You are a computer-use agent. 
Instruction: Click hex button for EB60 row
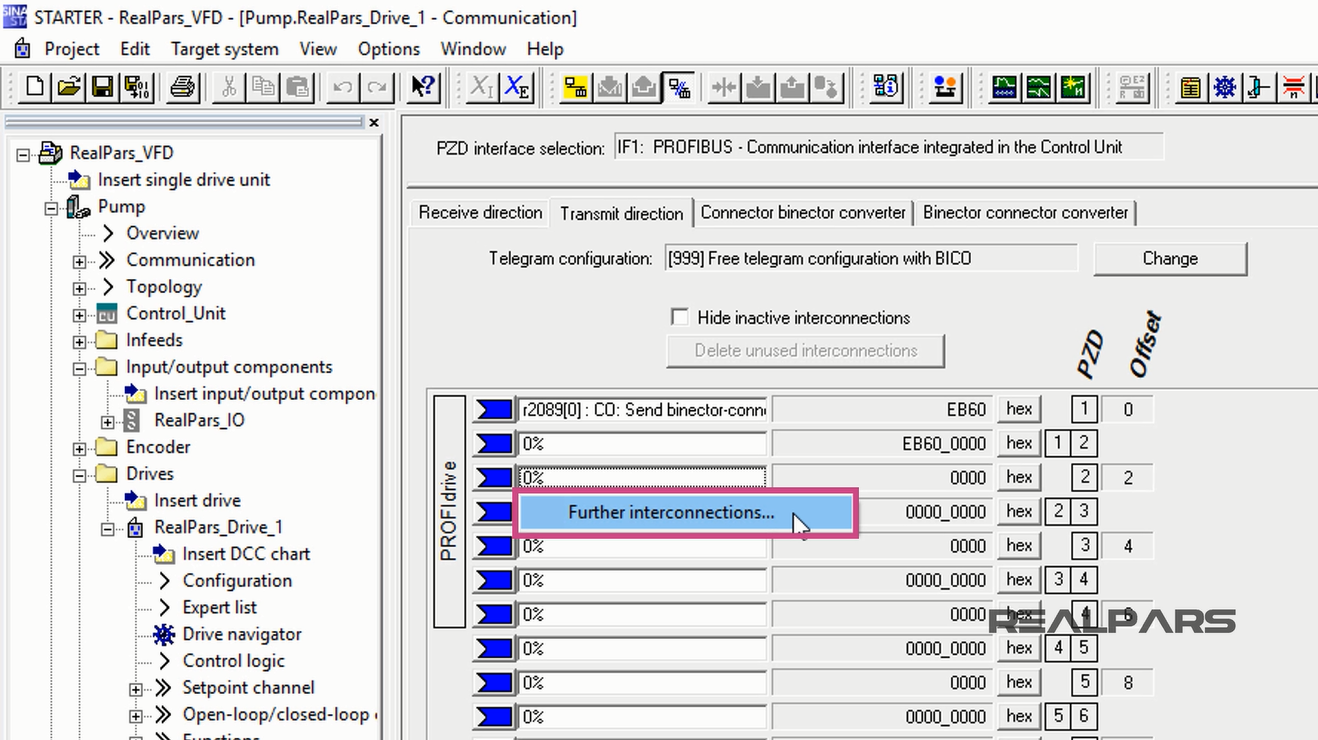(x=1019, y=409)
